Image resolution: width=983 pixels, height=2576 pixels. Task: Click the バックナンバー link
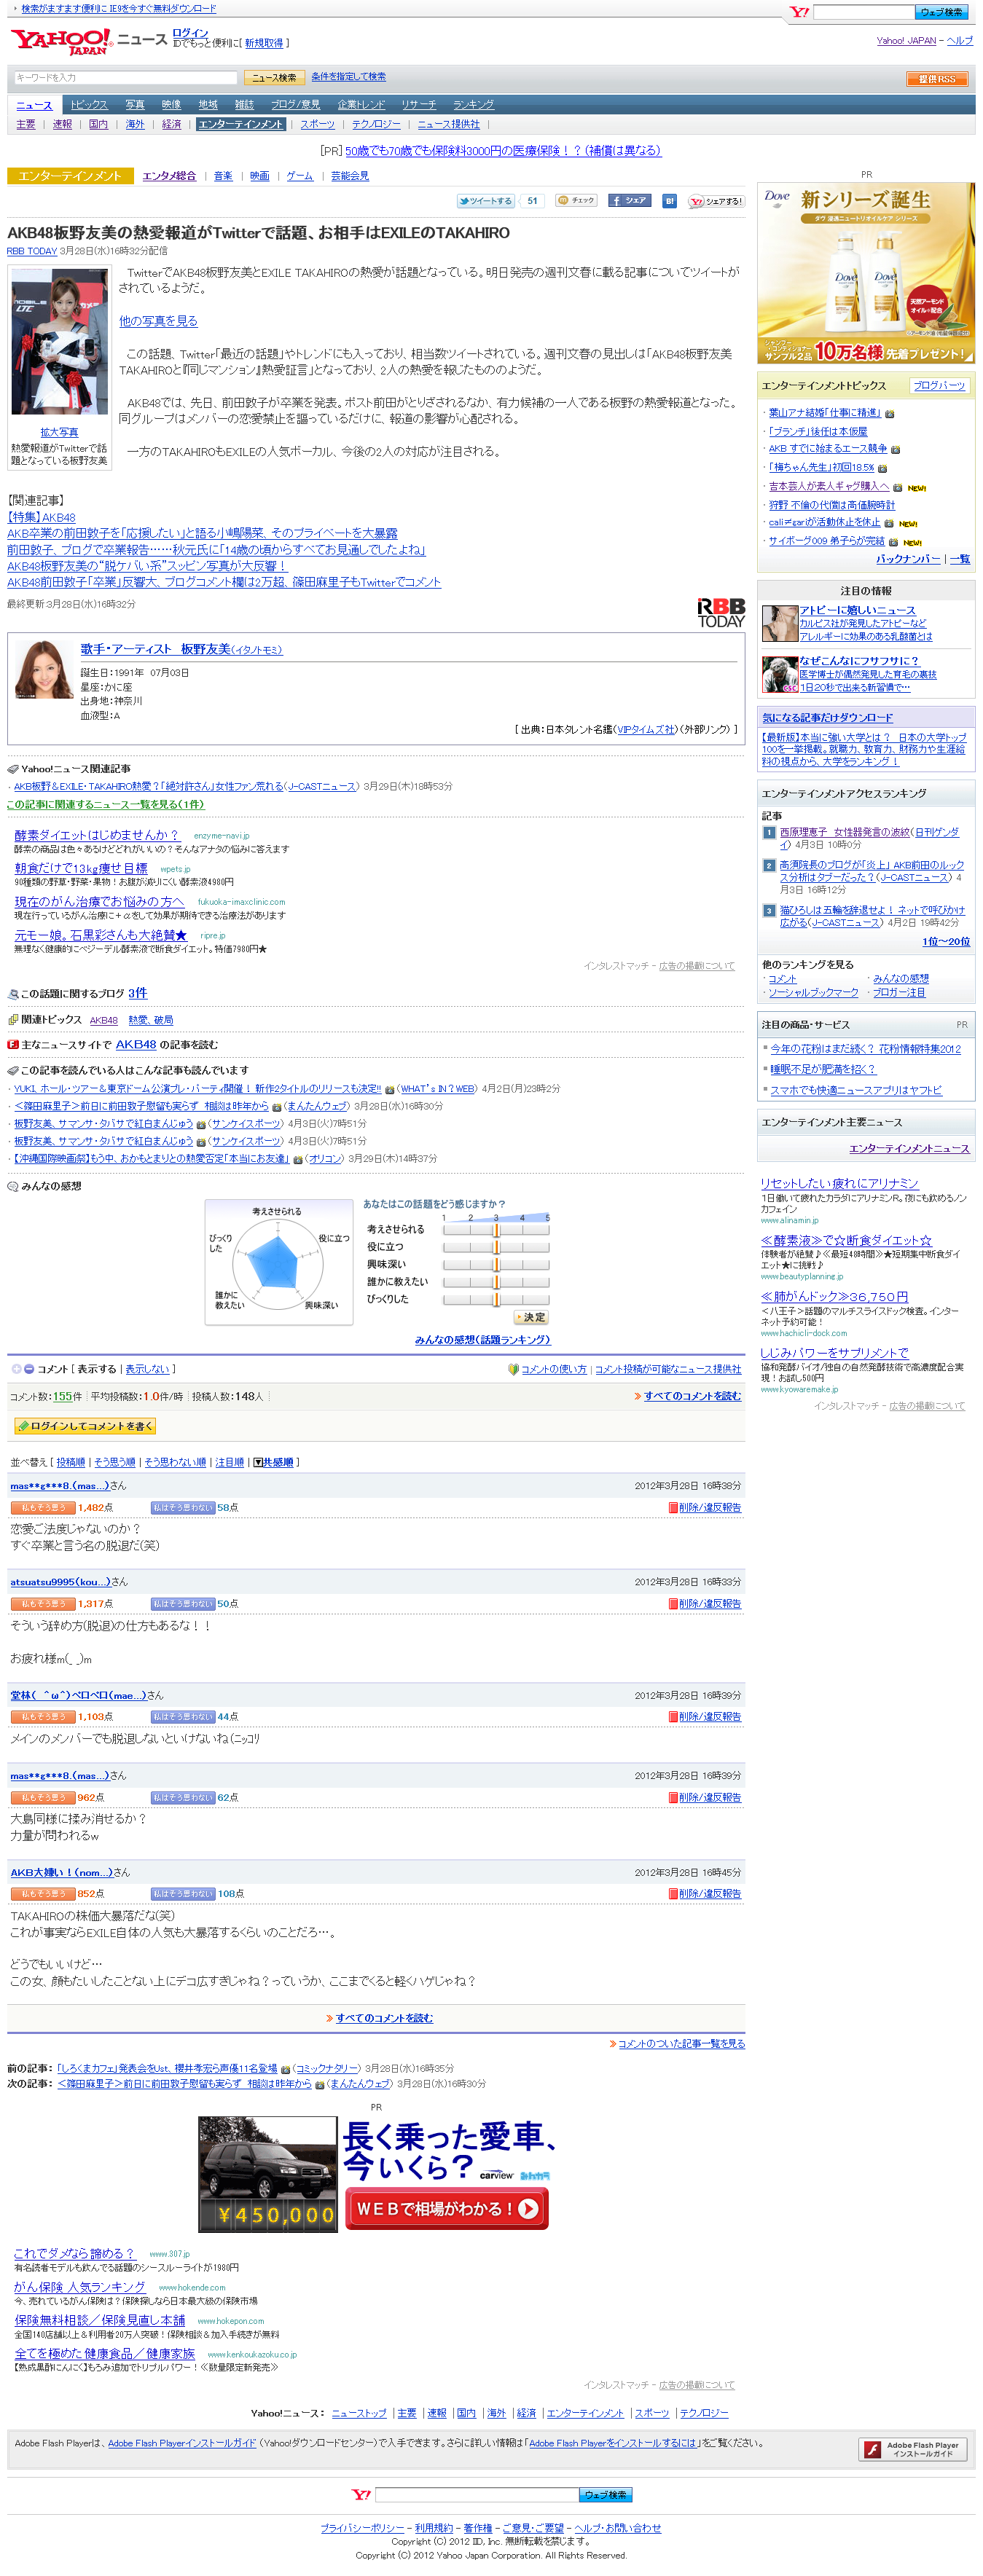tap(908, 559)
